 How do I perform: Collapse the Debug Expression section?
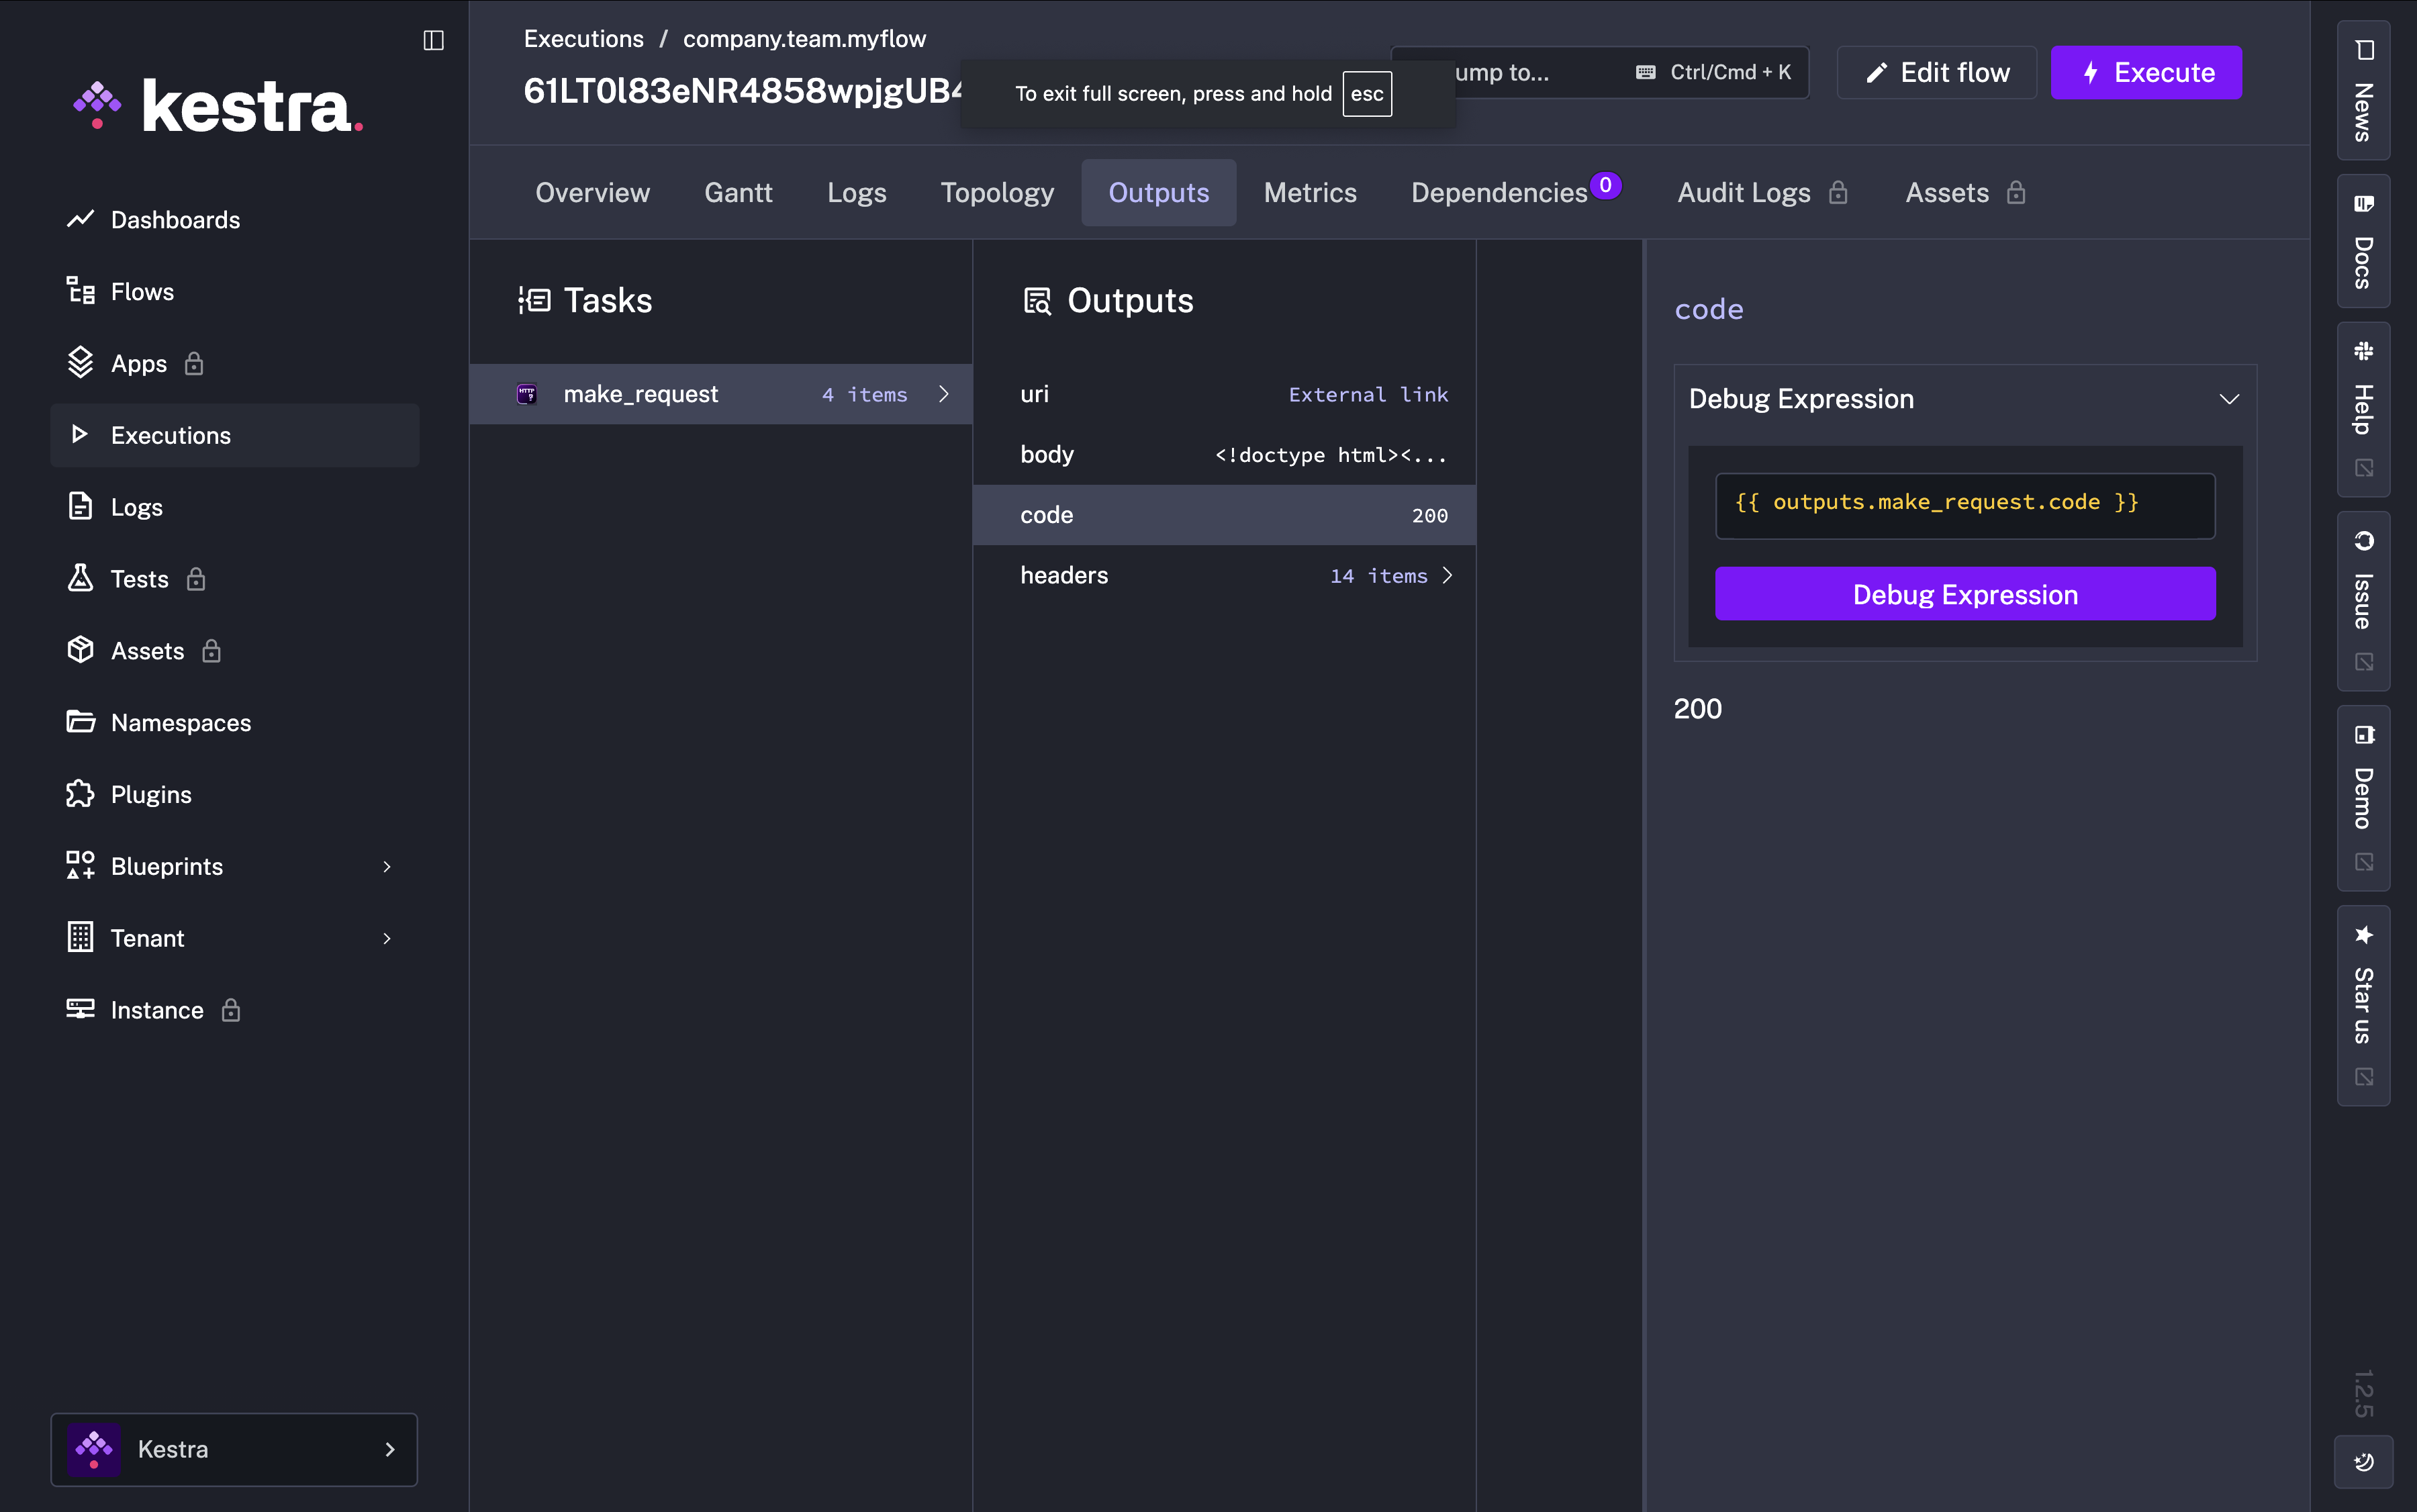tap(2229, 399)
